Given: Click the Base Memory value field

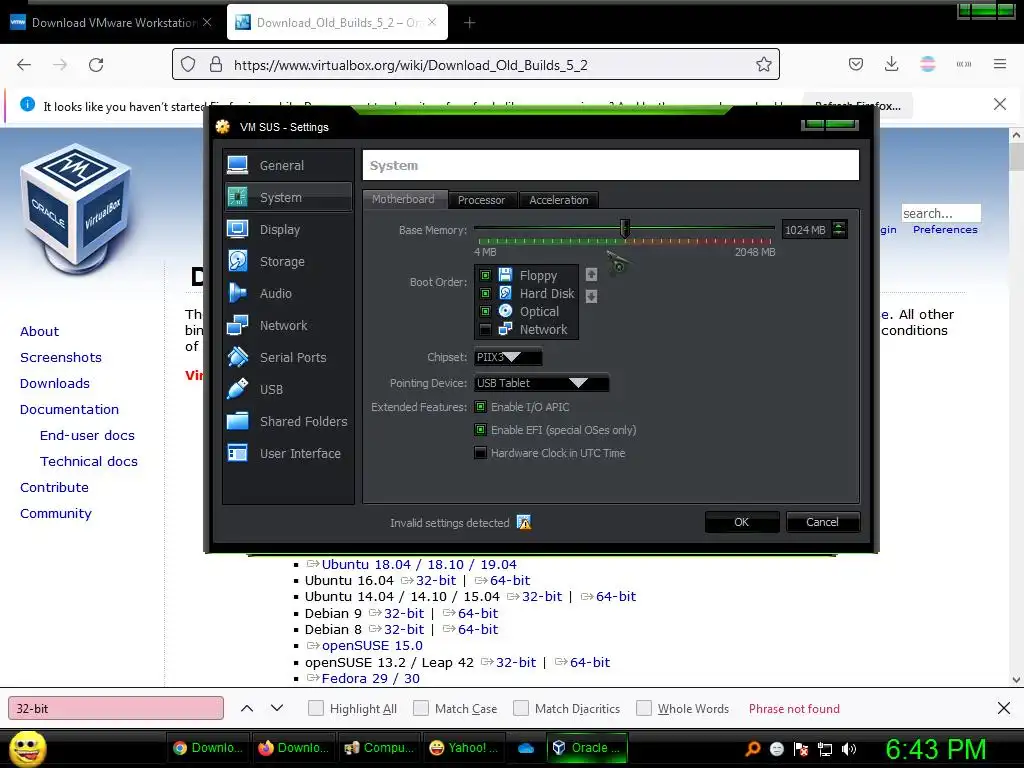Looking at the screenshot, I should click(x=807, y=229).
